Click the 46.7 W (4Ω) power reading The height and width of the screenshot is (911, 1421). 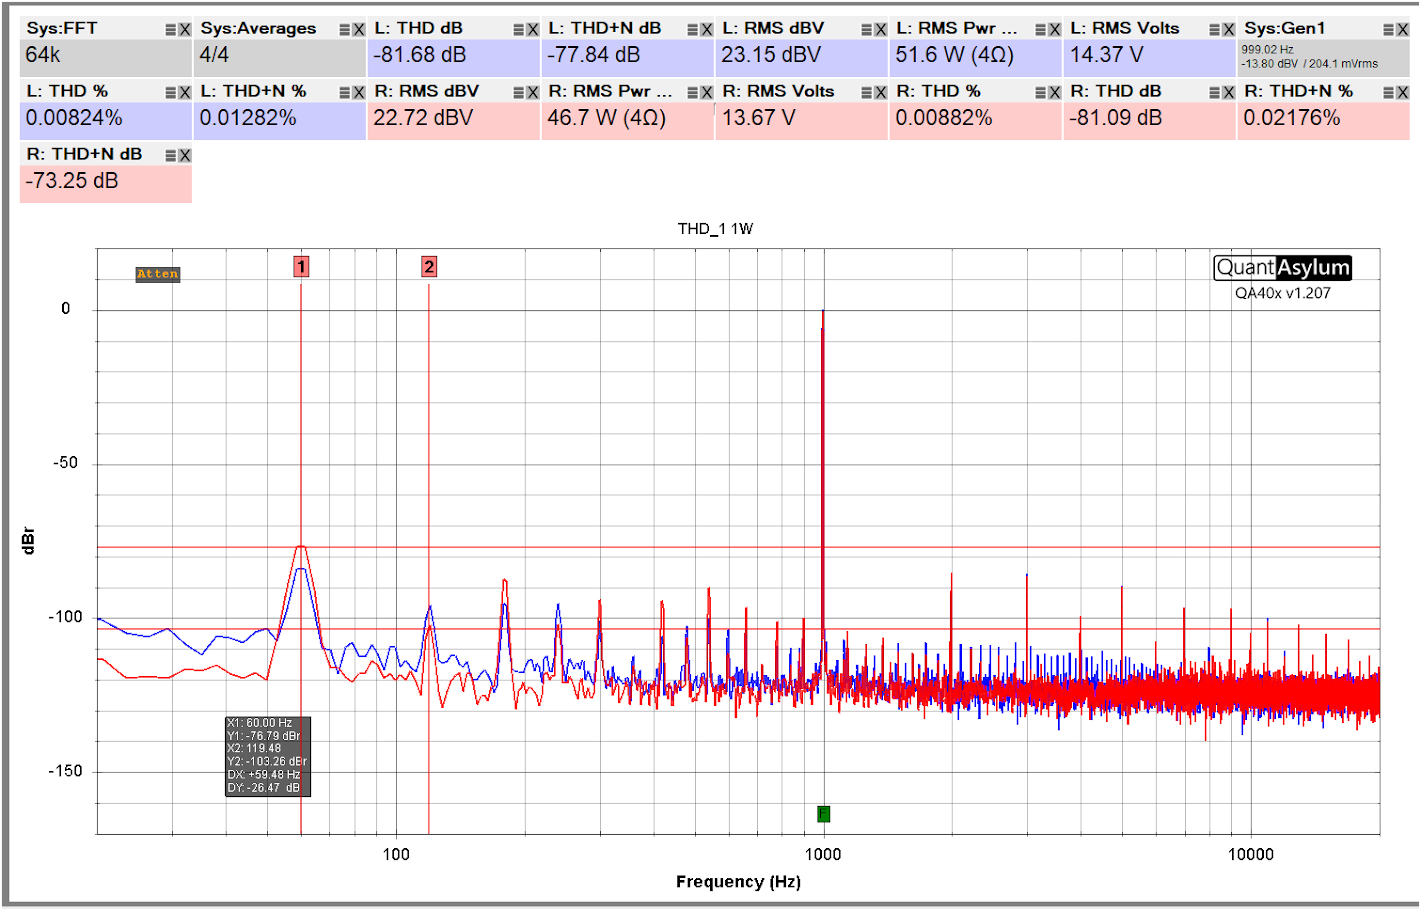pyautogui.click(x=607, y=118)
